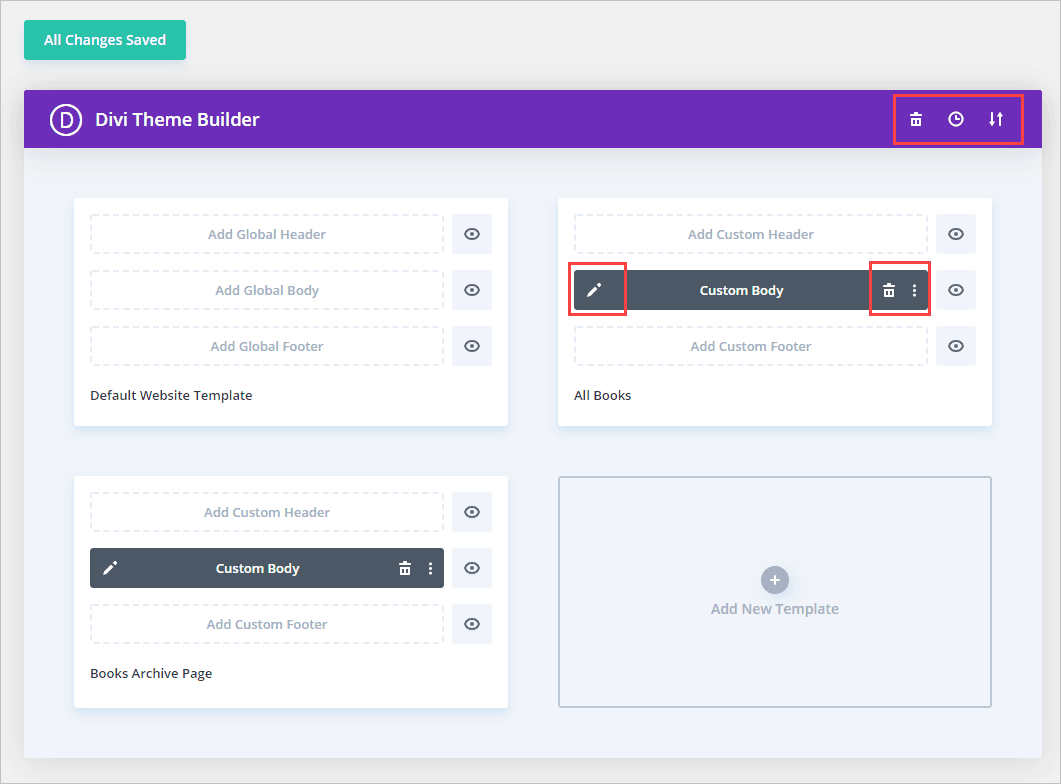Edit All Books Custom Body with pencil

pos(593,290)
